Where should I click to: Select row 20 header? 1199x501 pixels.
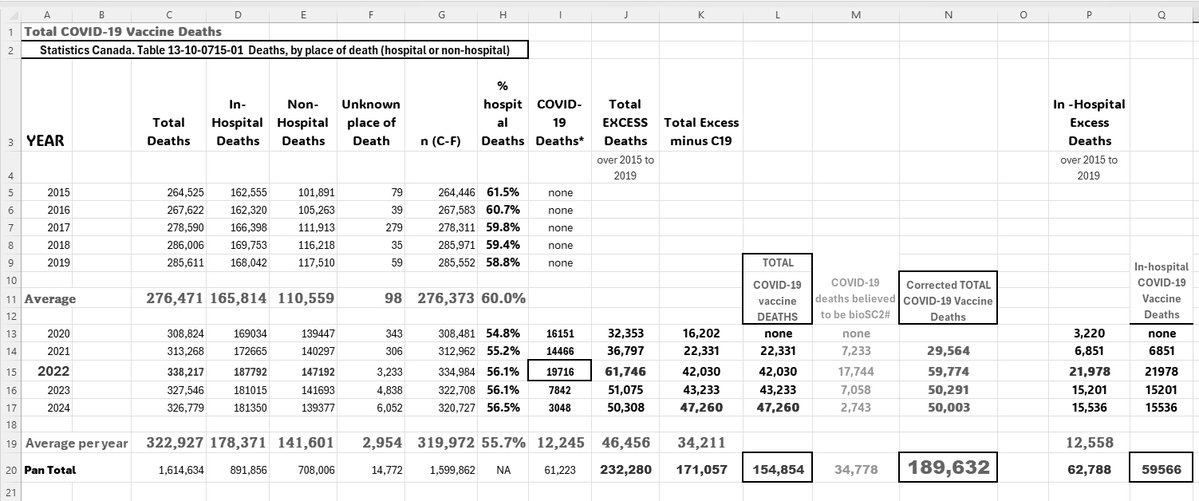pos(11,470)
